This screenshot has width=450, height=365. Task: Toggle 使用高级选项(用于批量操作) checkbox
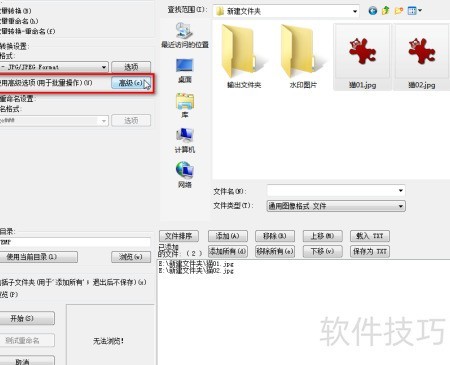[x=46, y=83]
